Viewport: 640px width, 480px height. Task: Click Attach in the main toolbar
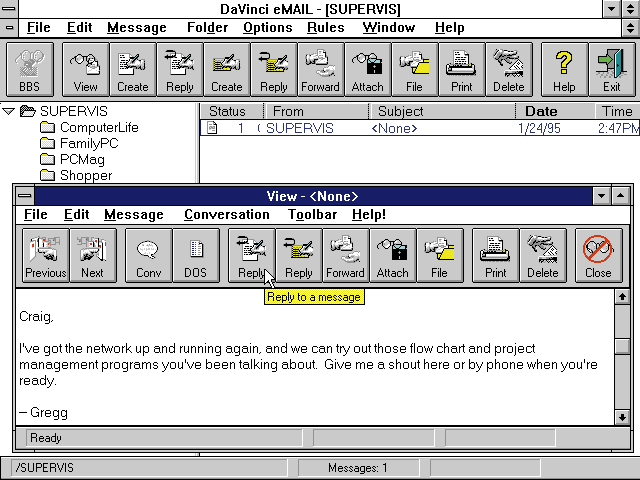[367, 69]
